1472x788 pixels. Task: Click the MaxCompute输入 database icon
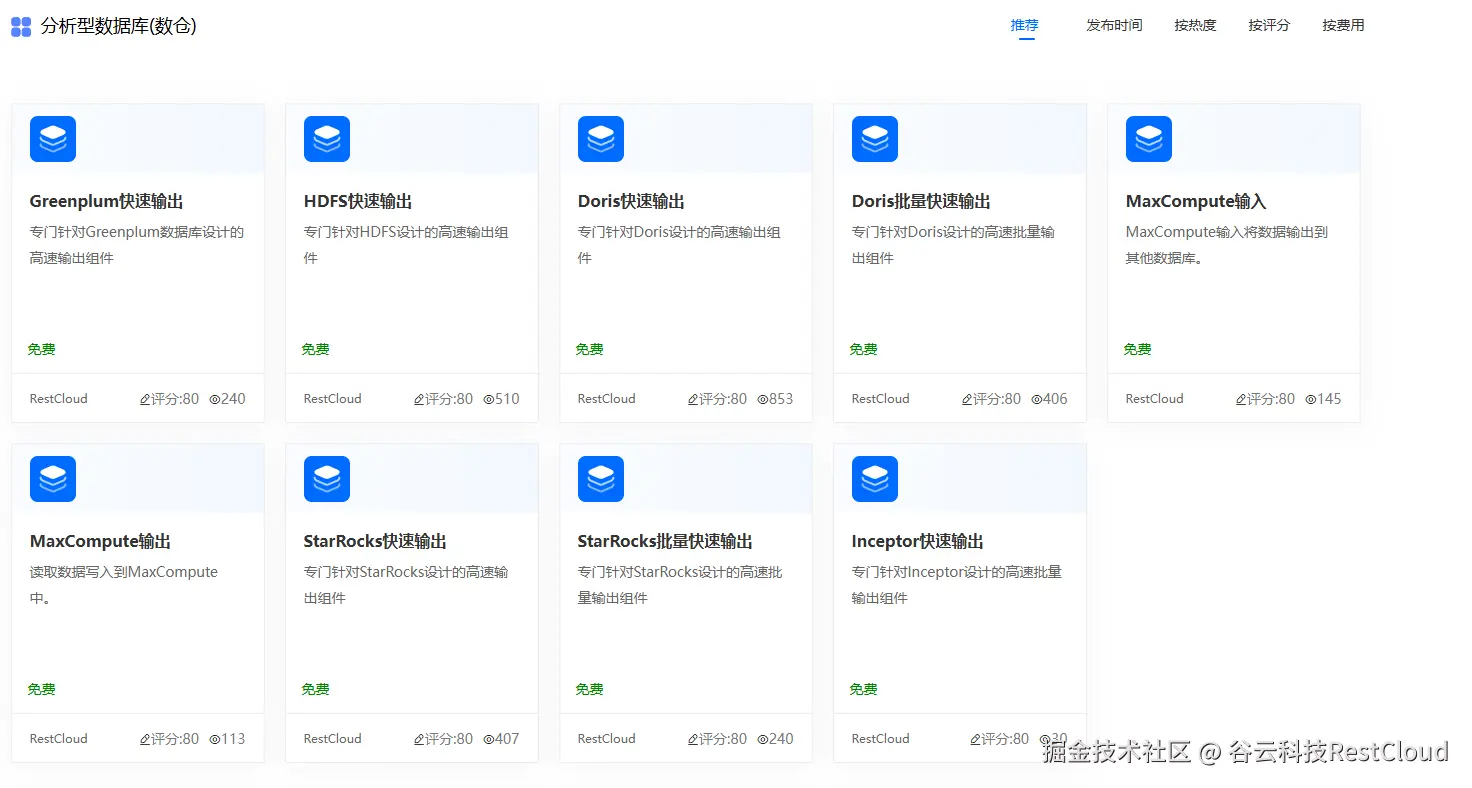pos(1148,138)
